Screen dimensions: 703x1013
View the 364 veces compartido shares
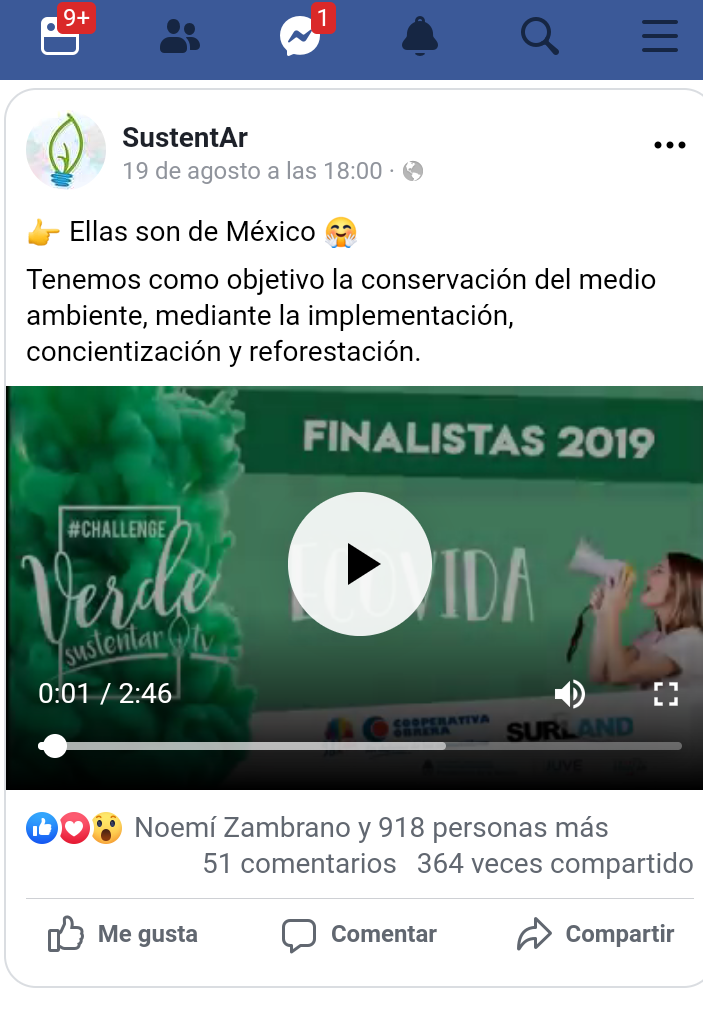[555, 864]
